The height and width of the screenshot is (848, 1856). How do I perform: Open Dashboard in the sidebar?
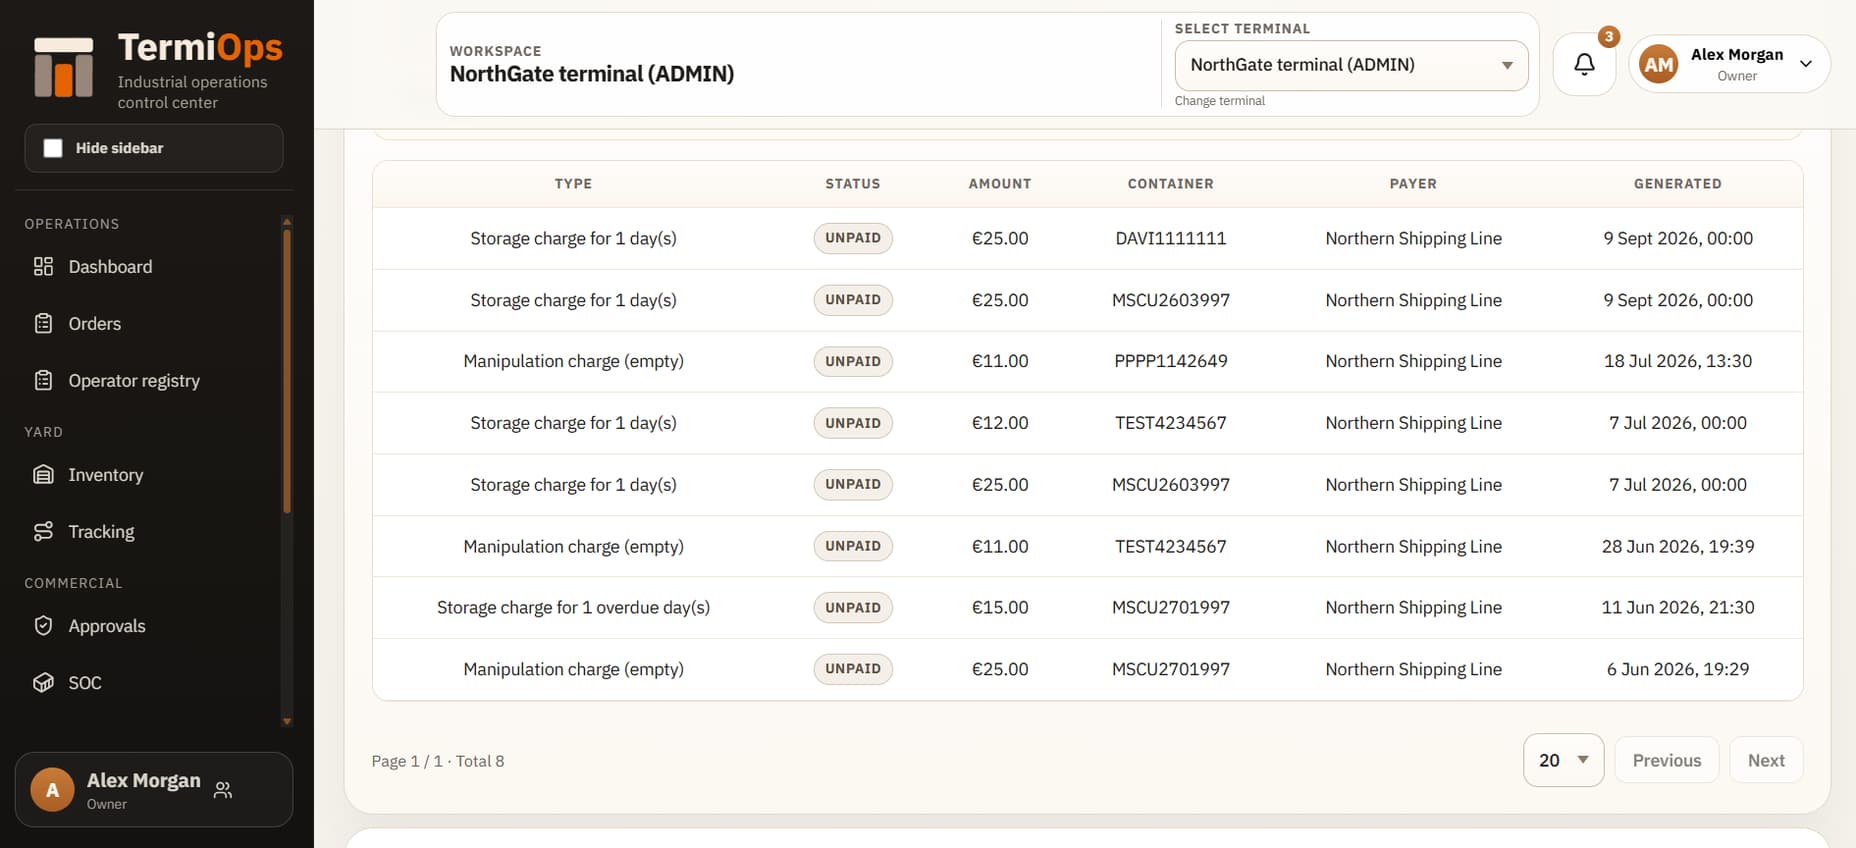(x=110, y=267)
